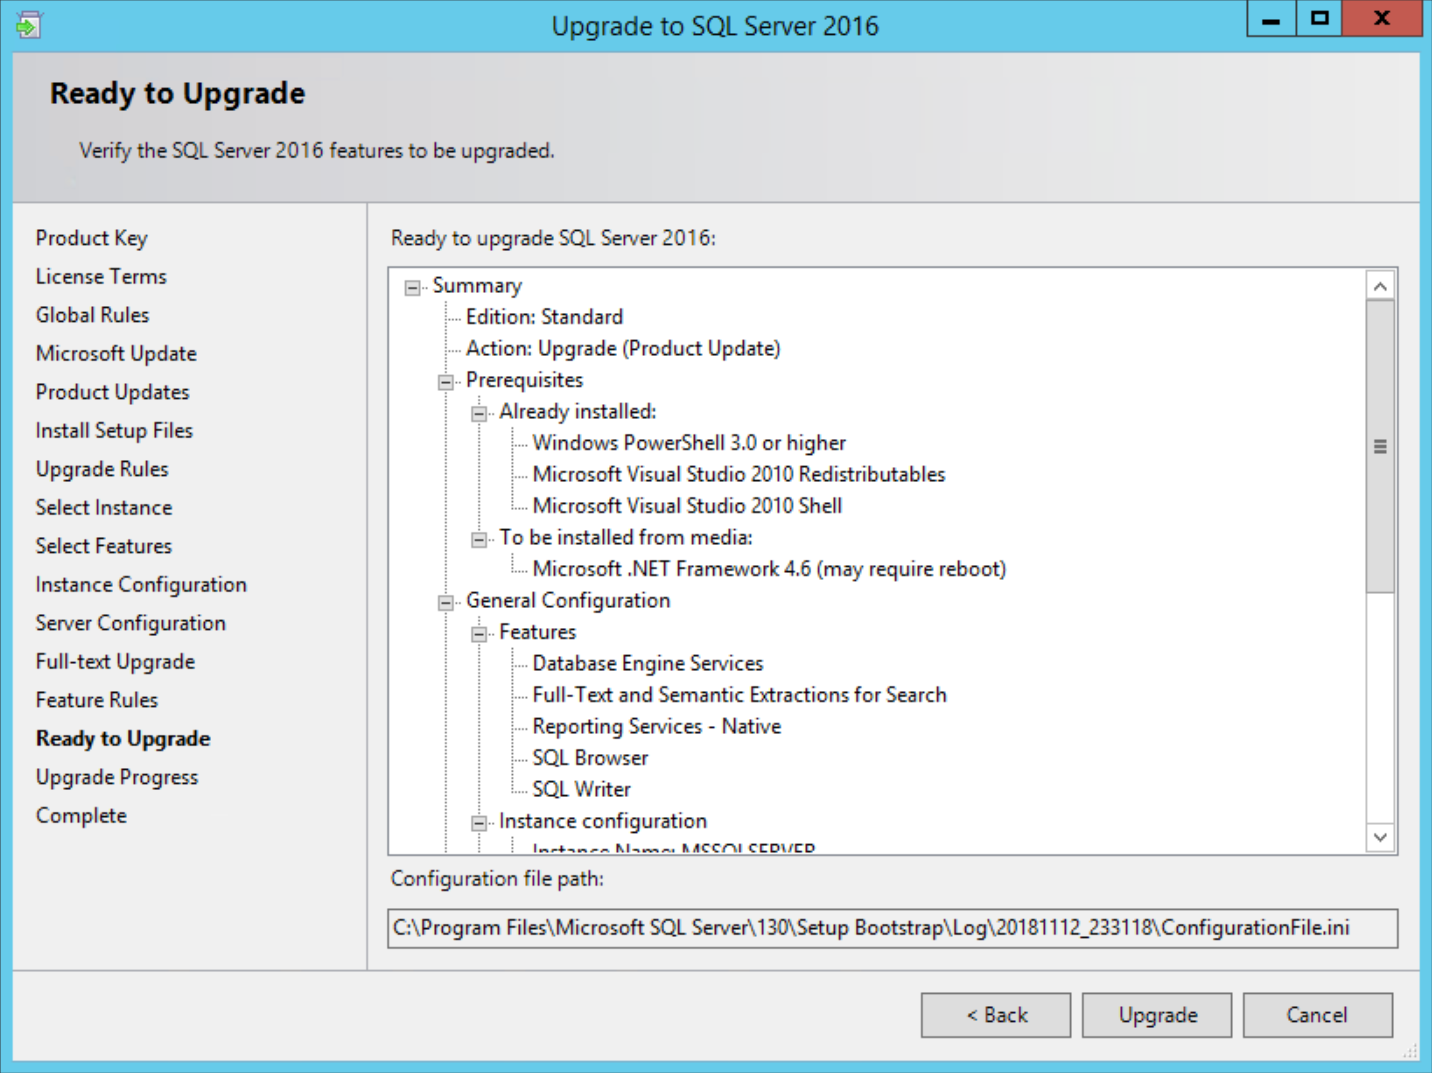Collapse the Prerequisites node
The width and height of the screenshot is (1432, 1073).
click(446, 382)
